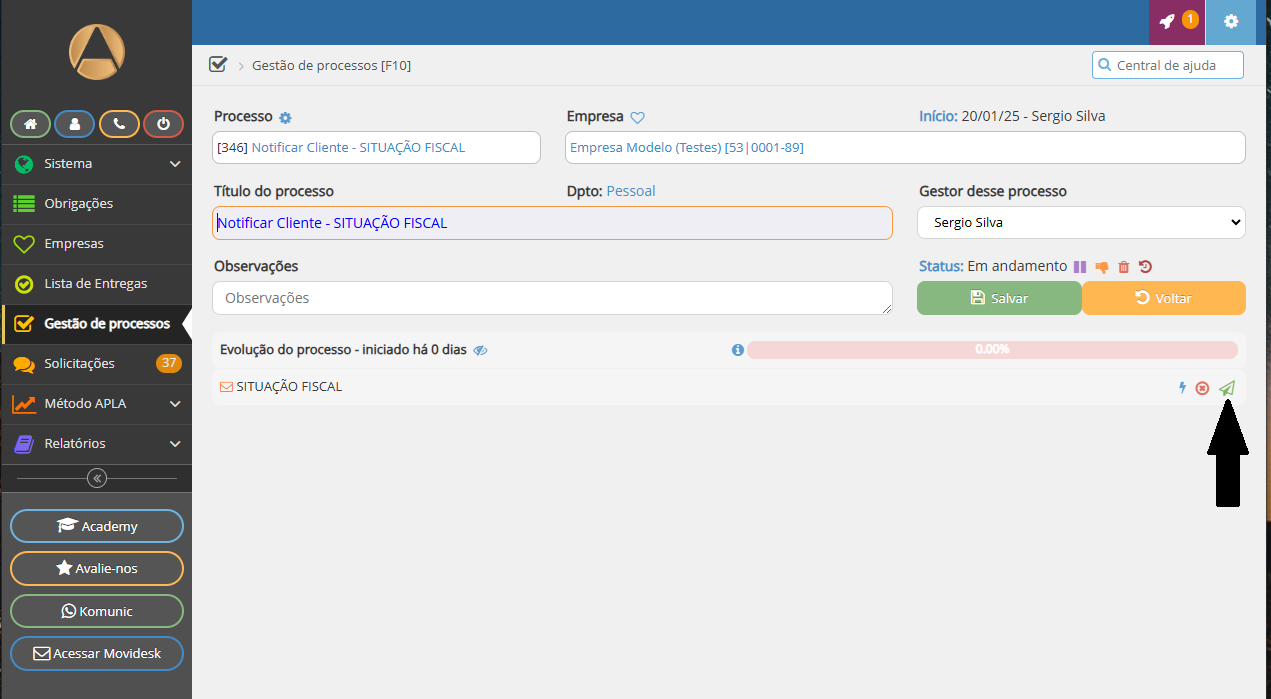Click the orange Voltar button
The width and height of the screenshot is (1271, 699).
[x=1163, y=298]
